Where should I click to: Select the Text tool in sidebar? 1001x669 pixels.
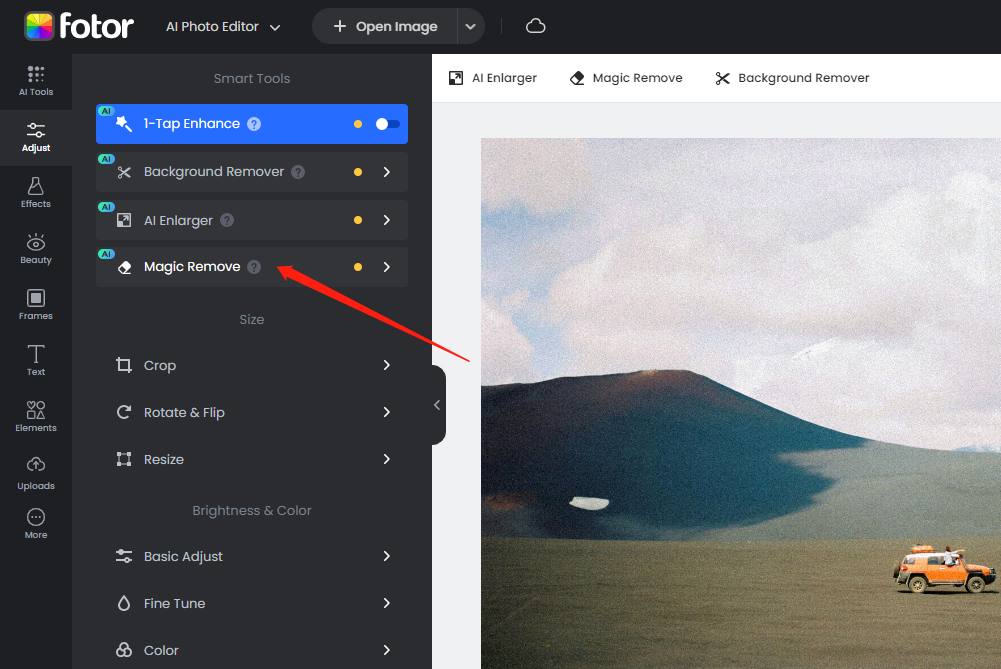(36, 361)
